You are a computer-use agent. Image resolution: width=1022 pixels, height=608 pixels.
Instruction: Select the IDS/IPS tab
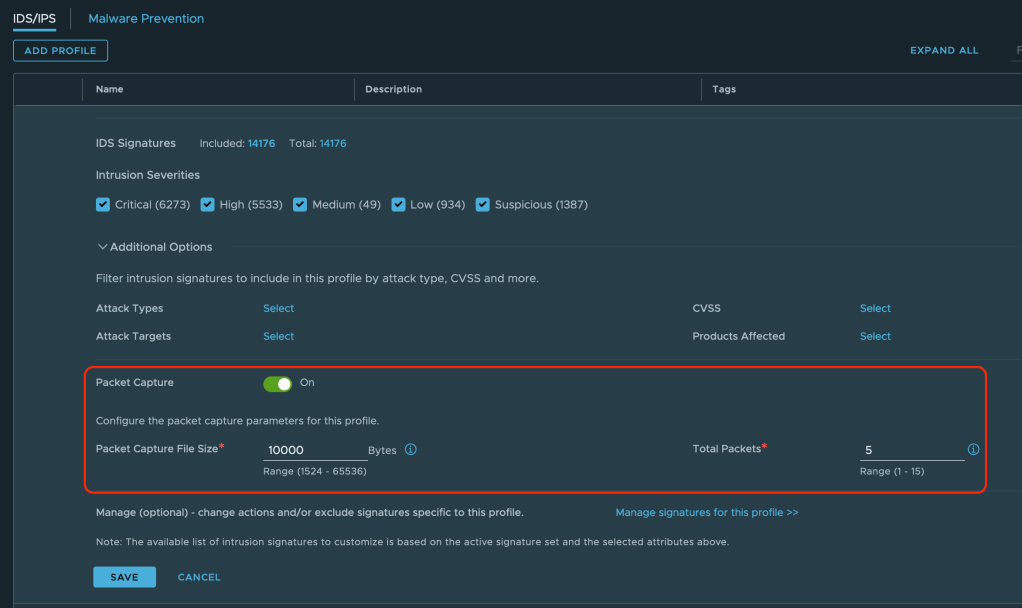(34, 19)
